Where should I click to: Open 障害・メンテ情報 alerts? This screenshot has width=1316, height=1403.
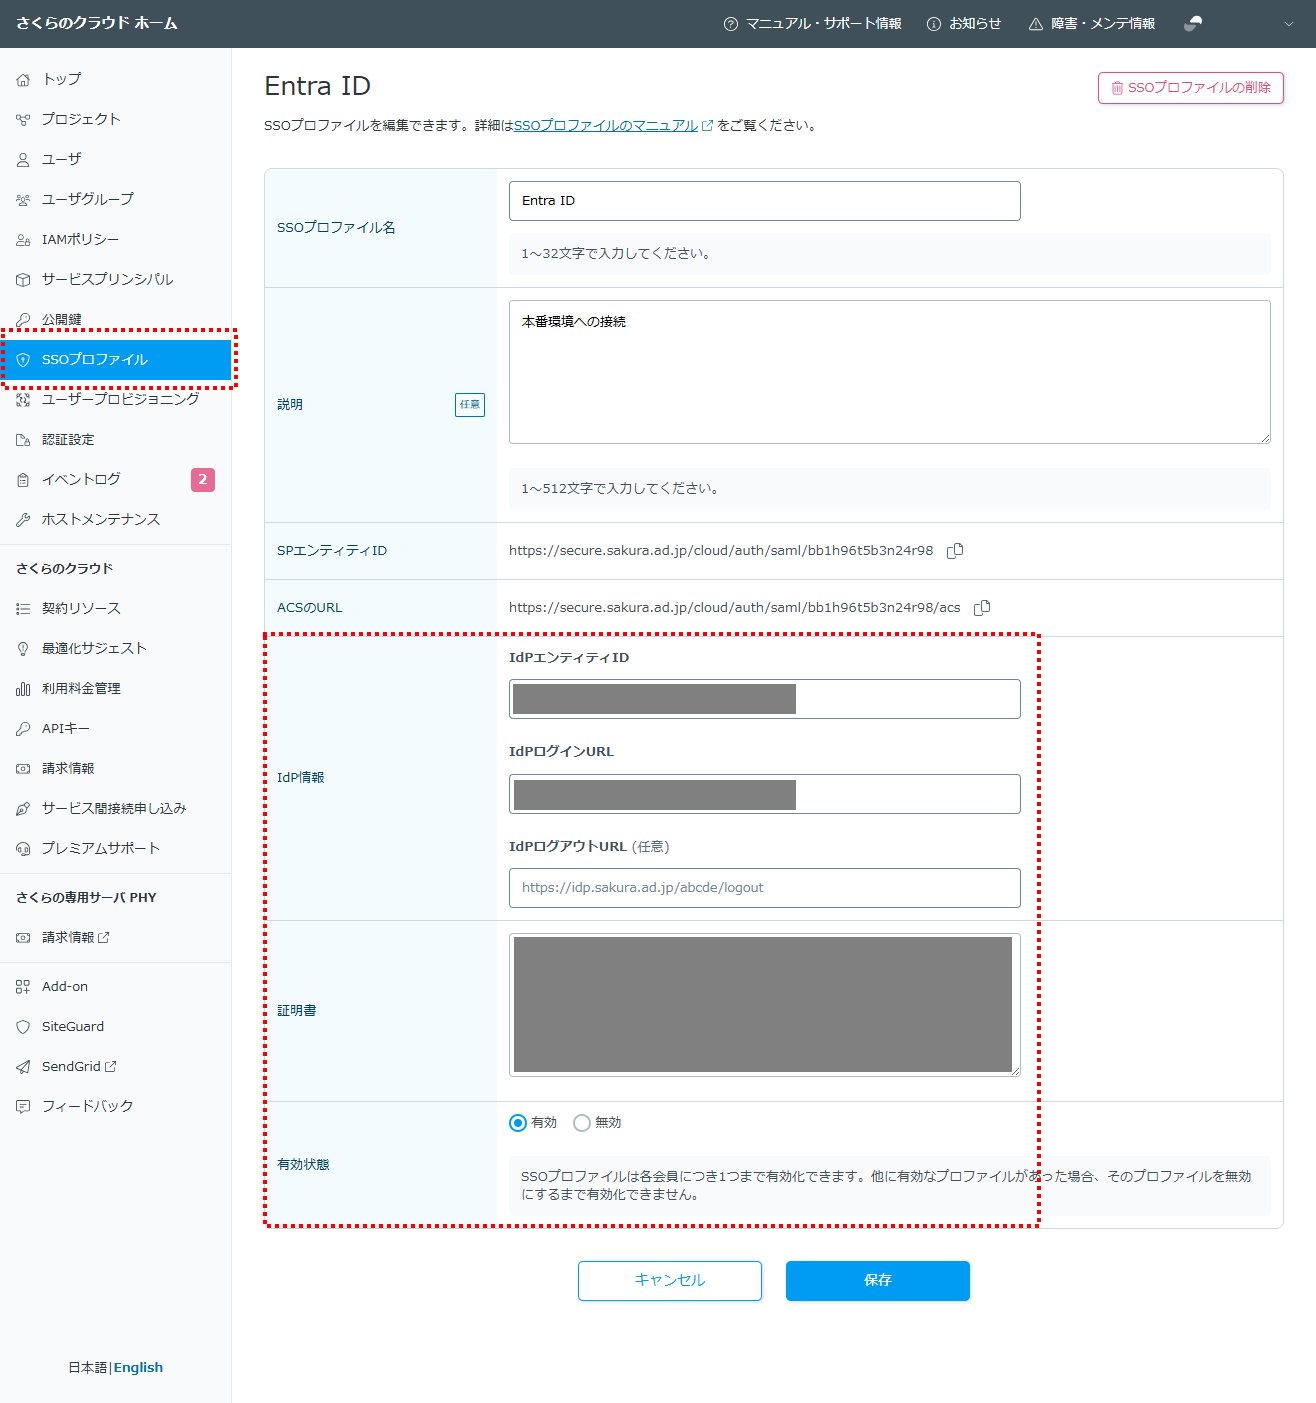click(1091, 24)
